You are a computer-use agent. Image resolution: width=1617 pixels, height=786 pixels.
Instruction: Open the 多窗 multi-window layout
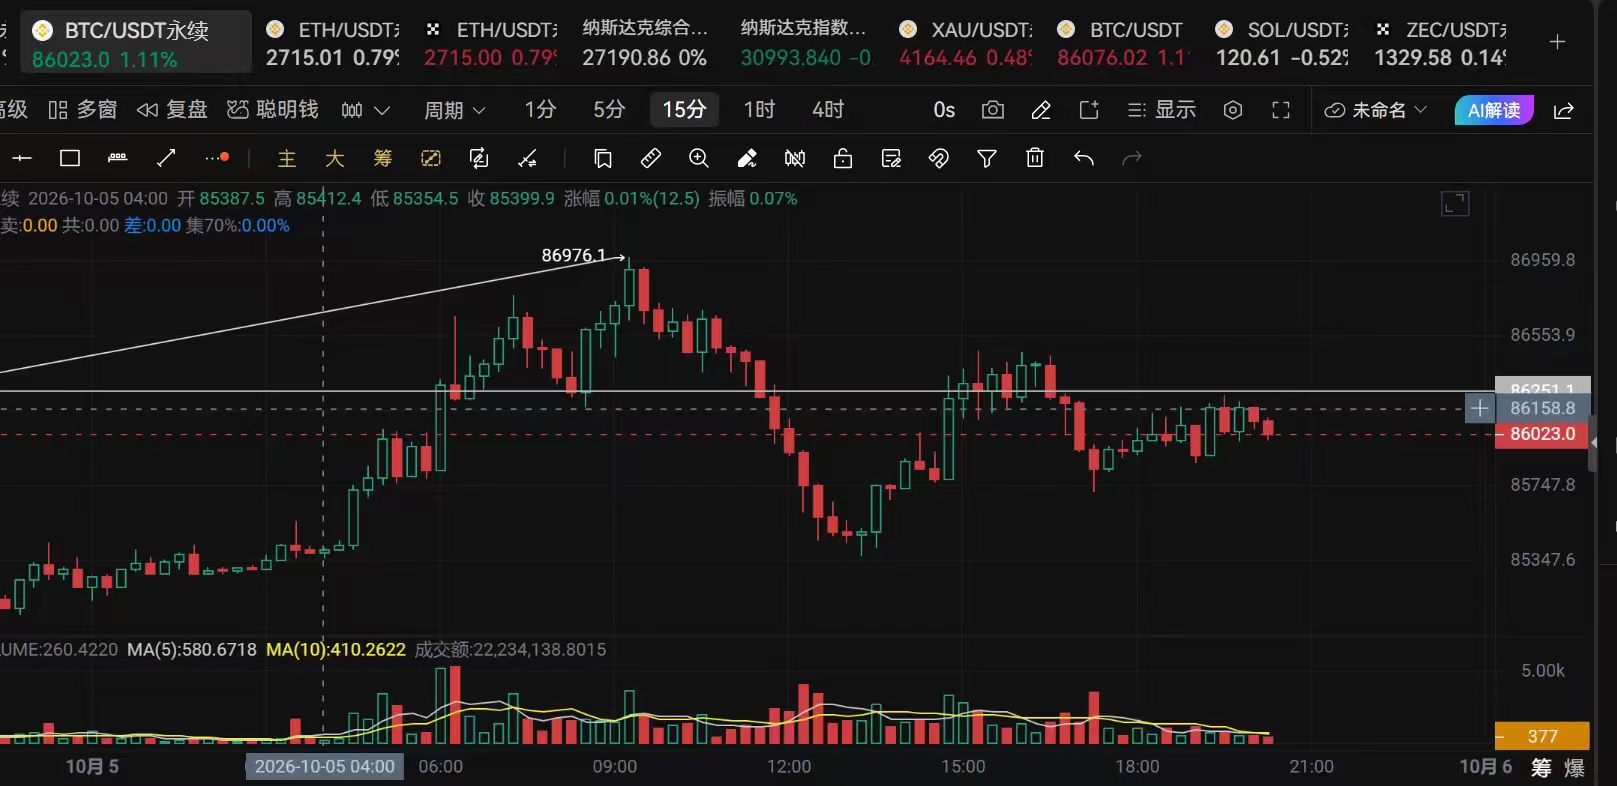point(83,110)
